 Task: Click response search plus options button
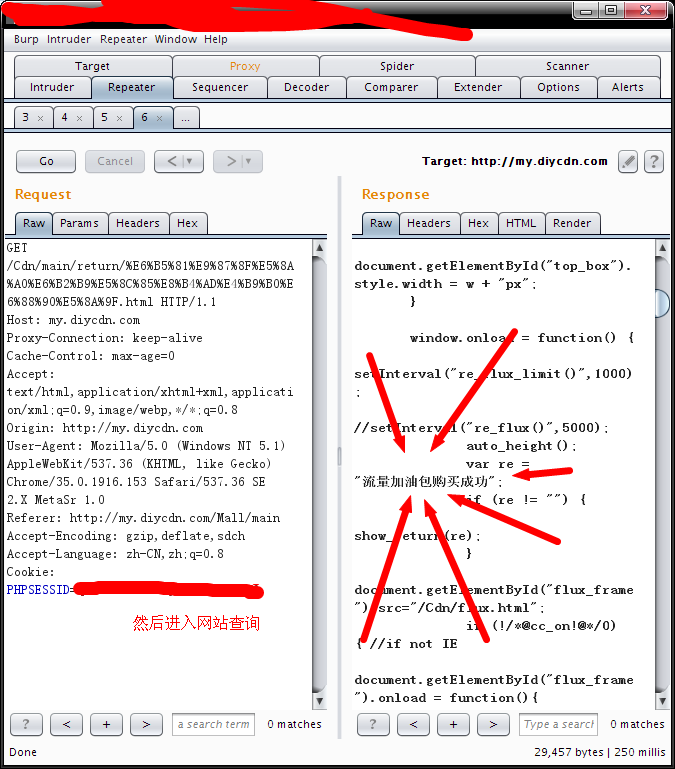tap(453, 724)
